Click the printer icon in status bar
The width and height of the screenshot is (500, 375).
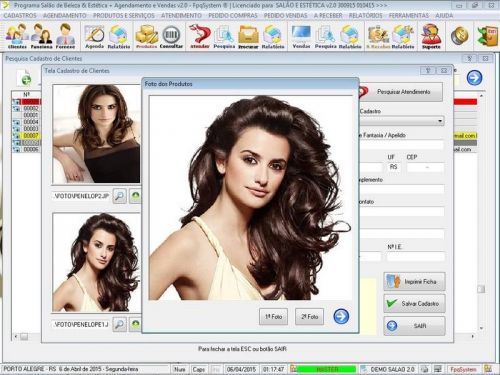(424, 369)
